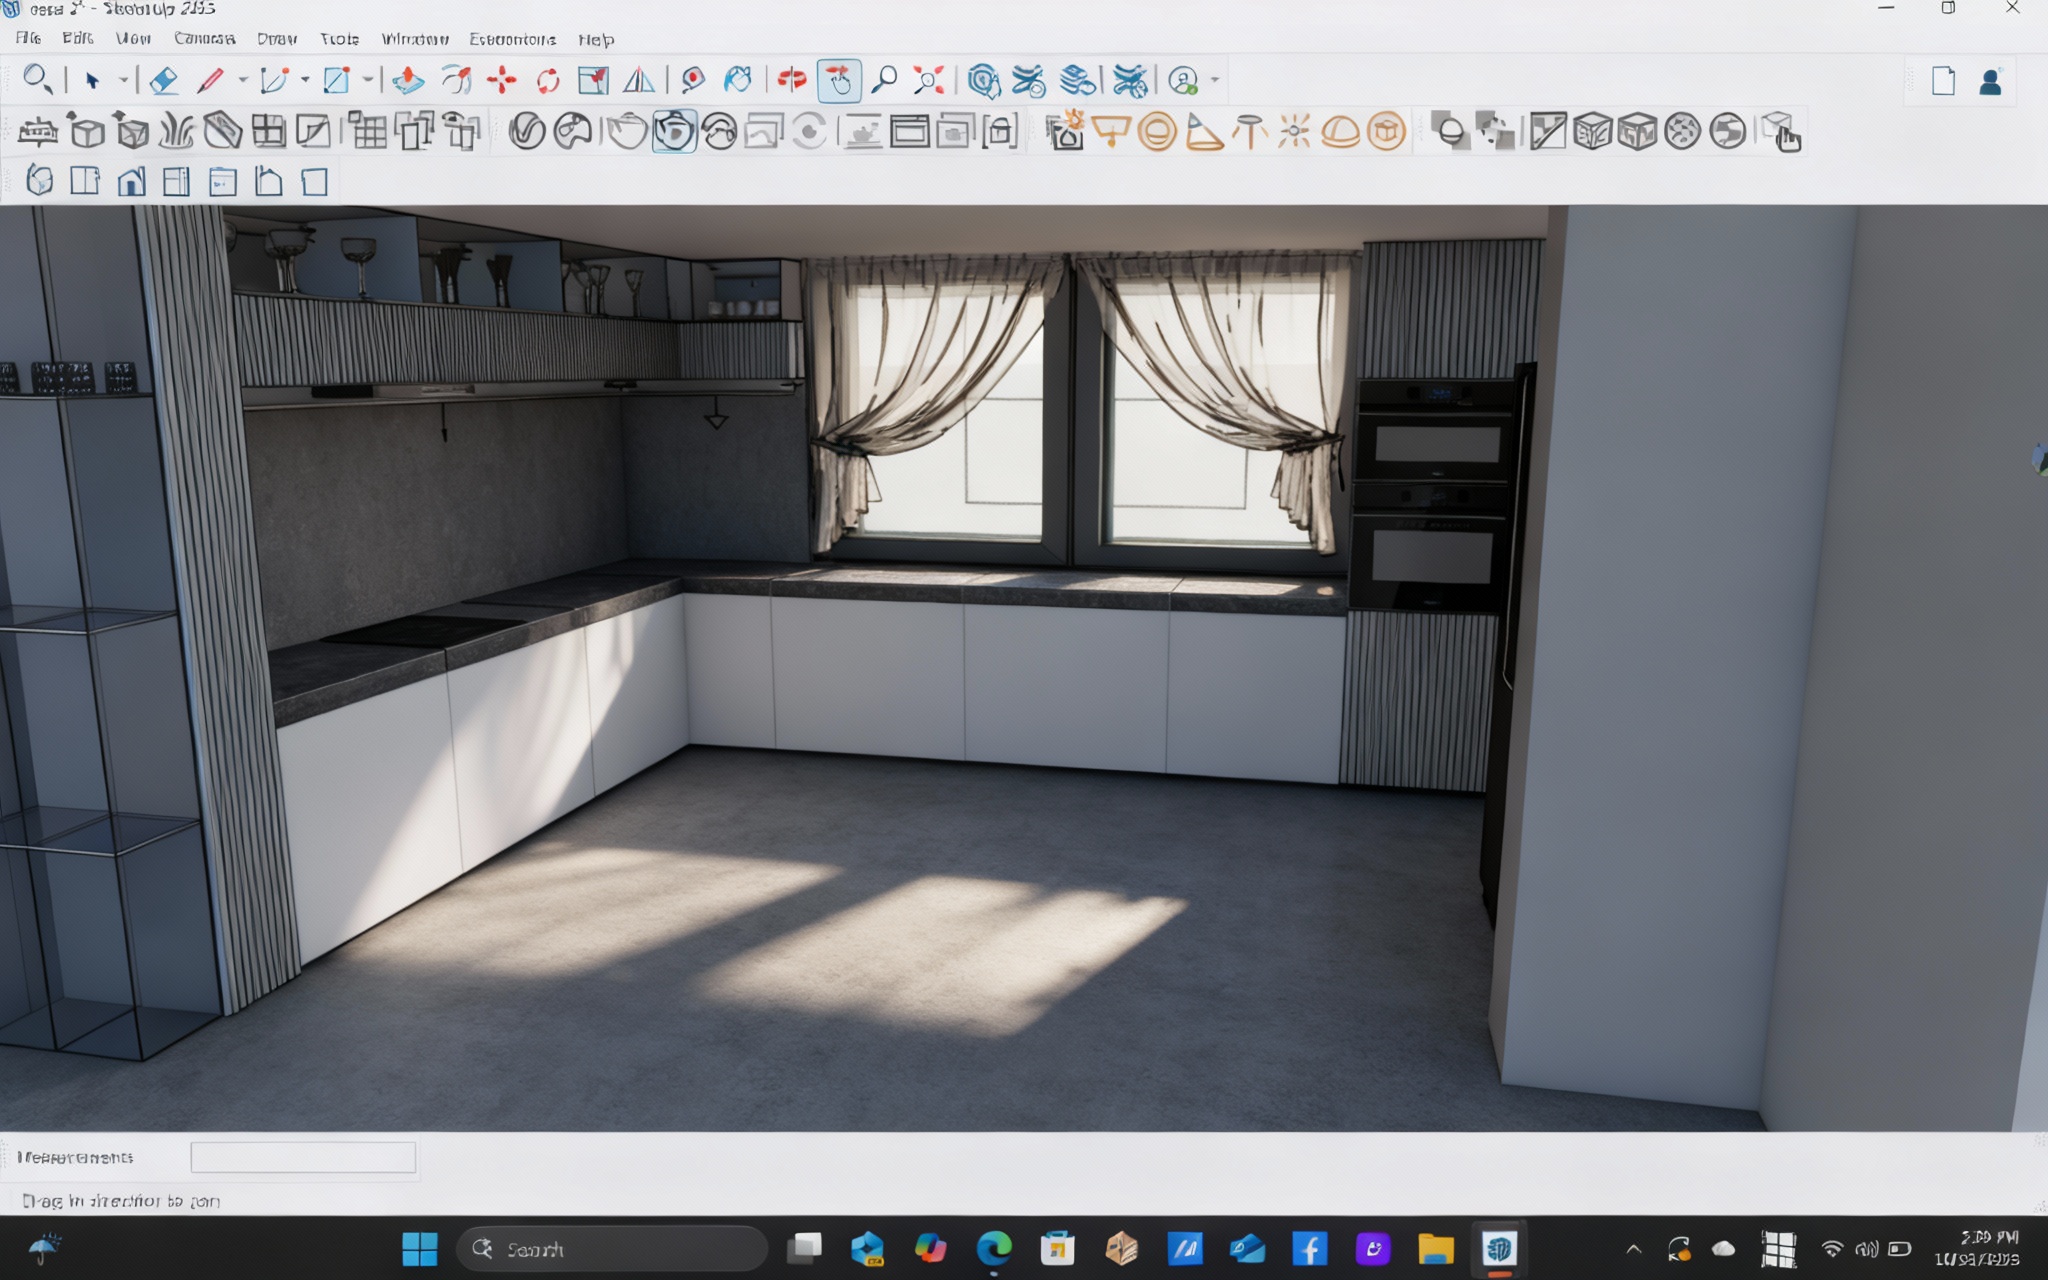The image size is (2048, 1280).
Task: Click the Zoom Extents icon
Action: pos(929,80)
